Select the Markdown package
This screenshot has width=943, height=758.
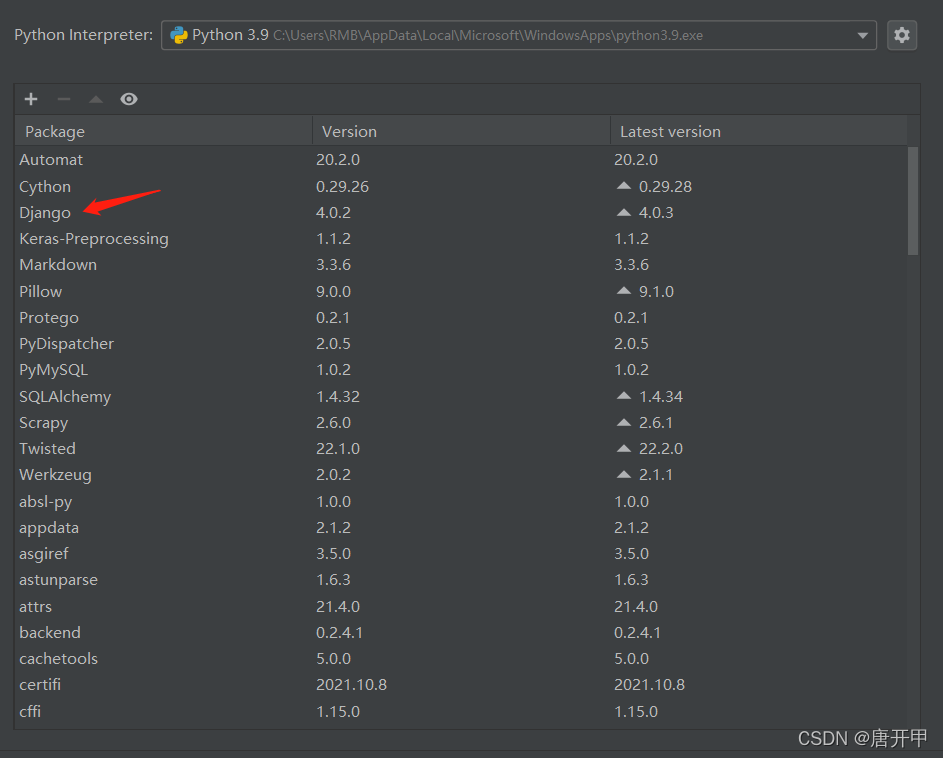58,265
